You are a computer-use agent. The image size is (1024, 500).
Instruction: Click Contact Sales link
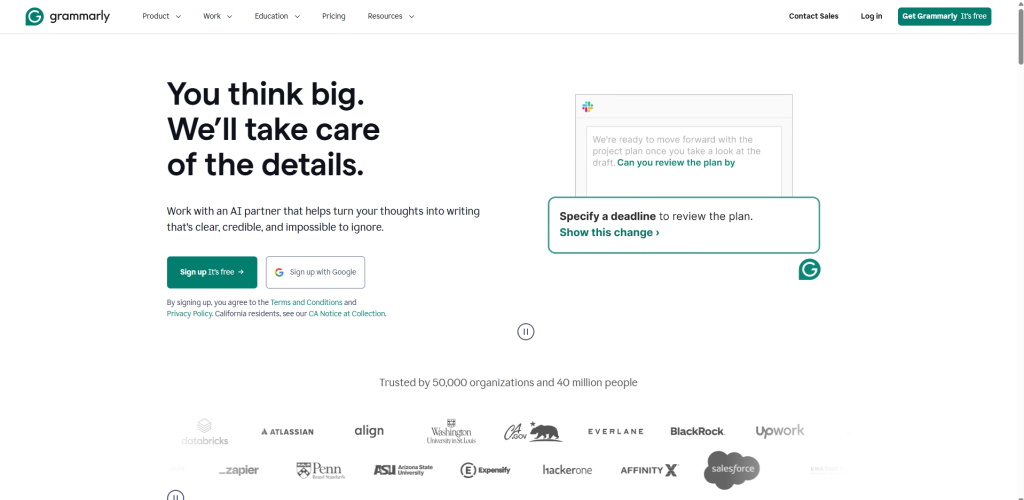coord(813,16)
